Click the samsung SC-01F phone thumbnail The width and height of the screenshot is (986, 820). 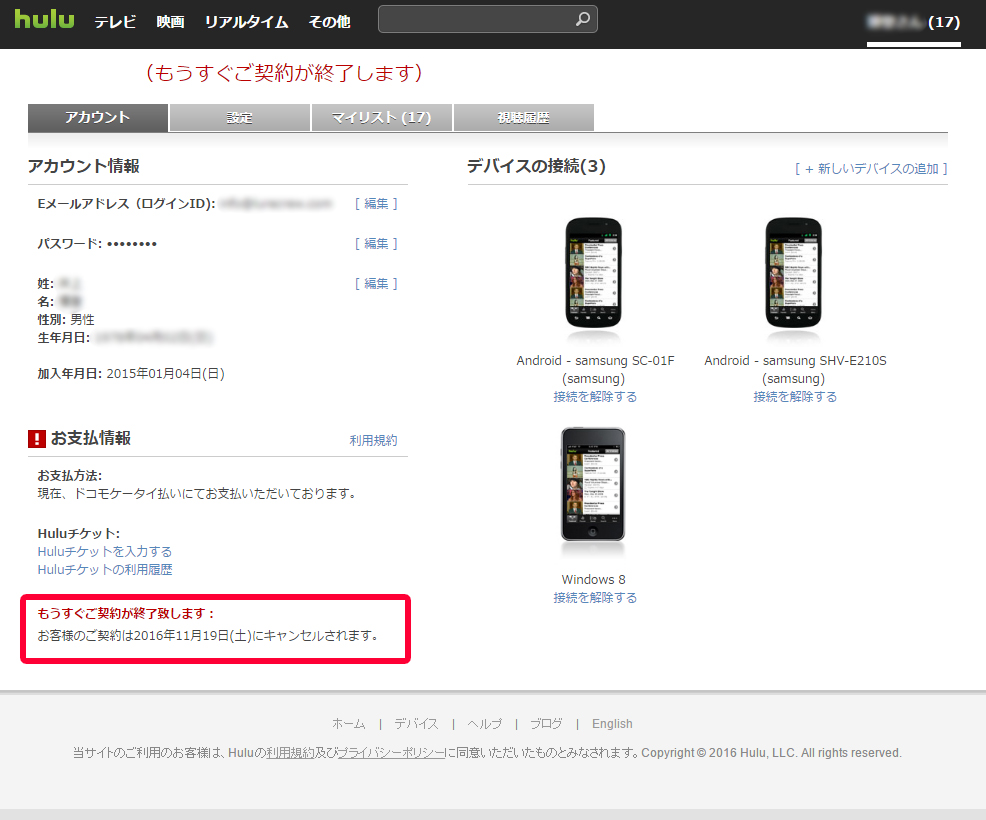pyautogui.click(x=594, y=272)
